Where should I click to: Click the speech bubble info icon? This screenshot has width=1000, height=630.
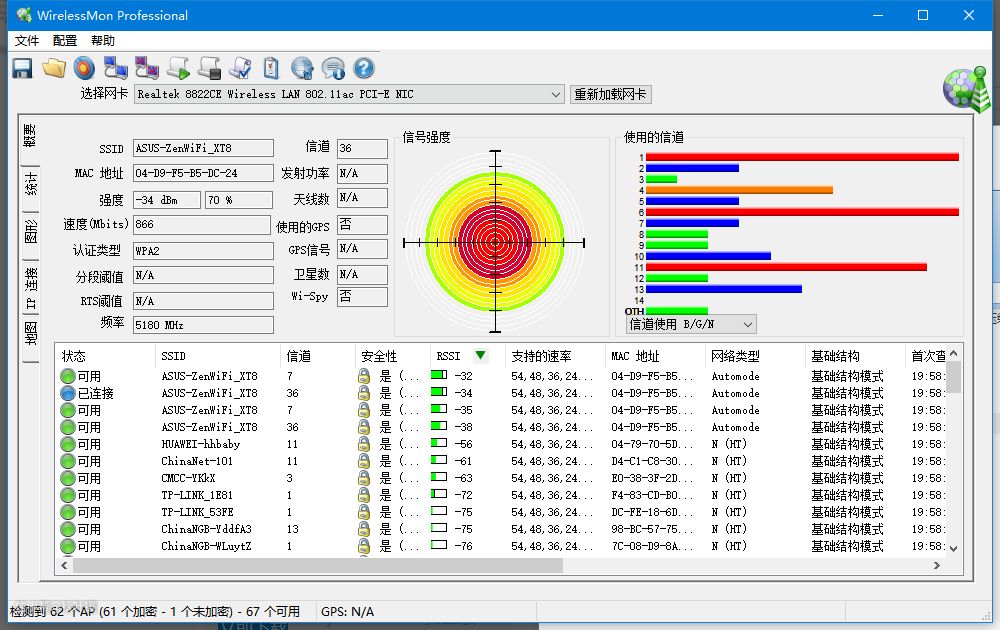(333, 68)
